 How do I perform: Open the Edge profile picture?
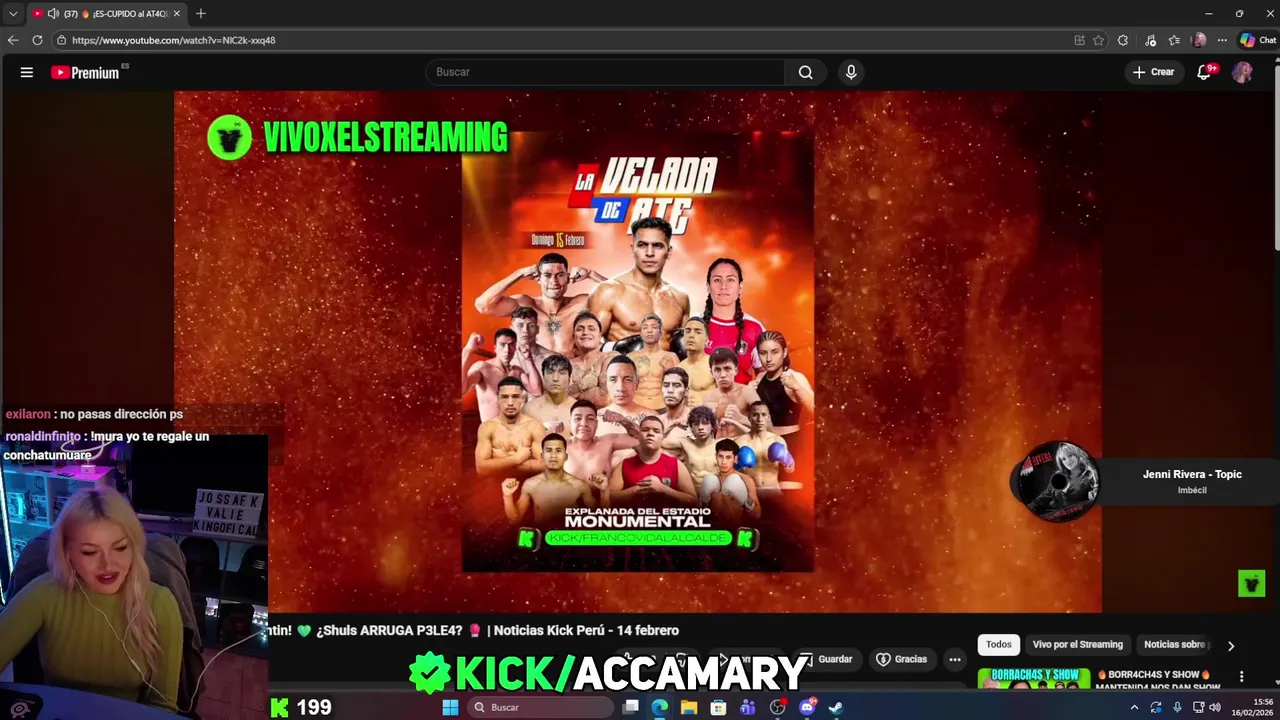(x=1199, y=40)
